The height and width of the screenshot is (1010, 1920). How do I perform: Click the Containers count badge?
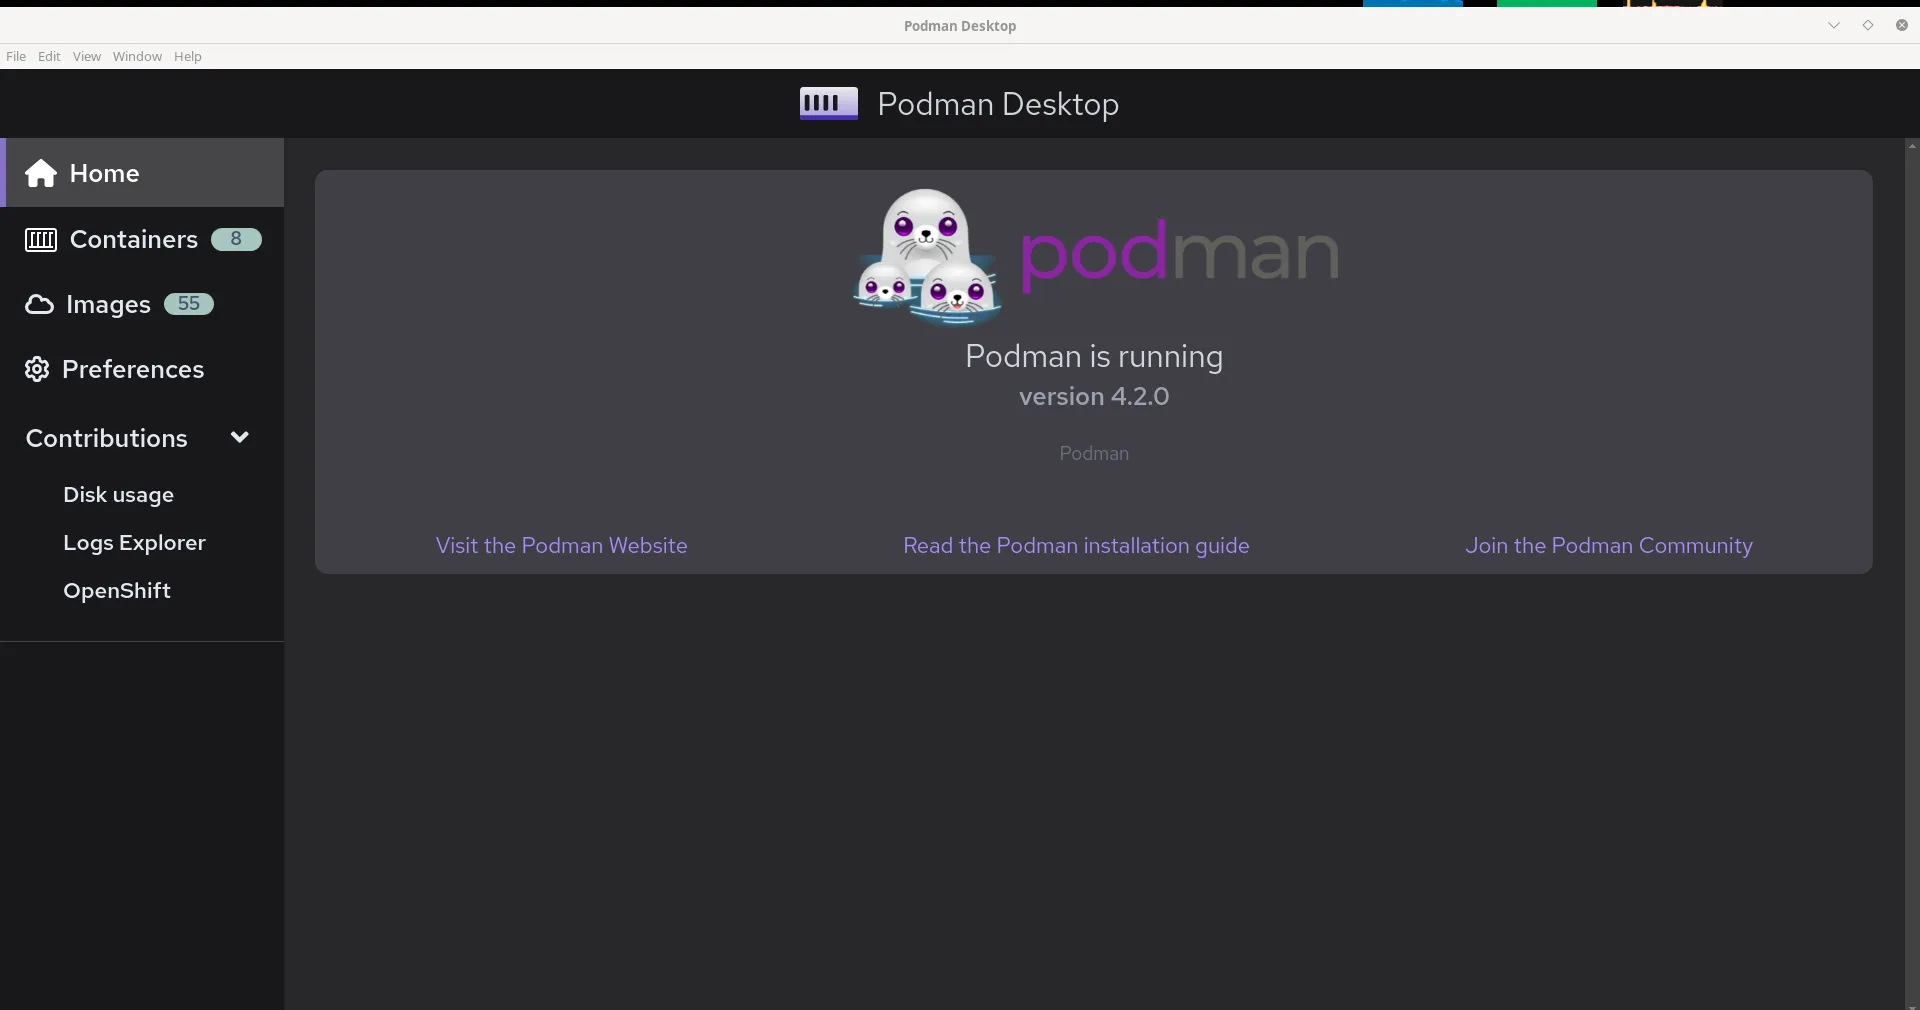click(x=235, y=240)
